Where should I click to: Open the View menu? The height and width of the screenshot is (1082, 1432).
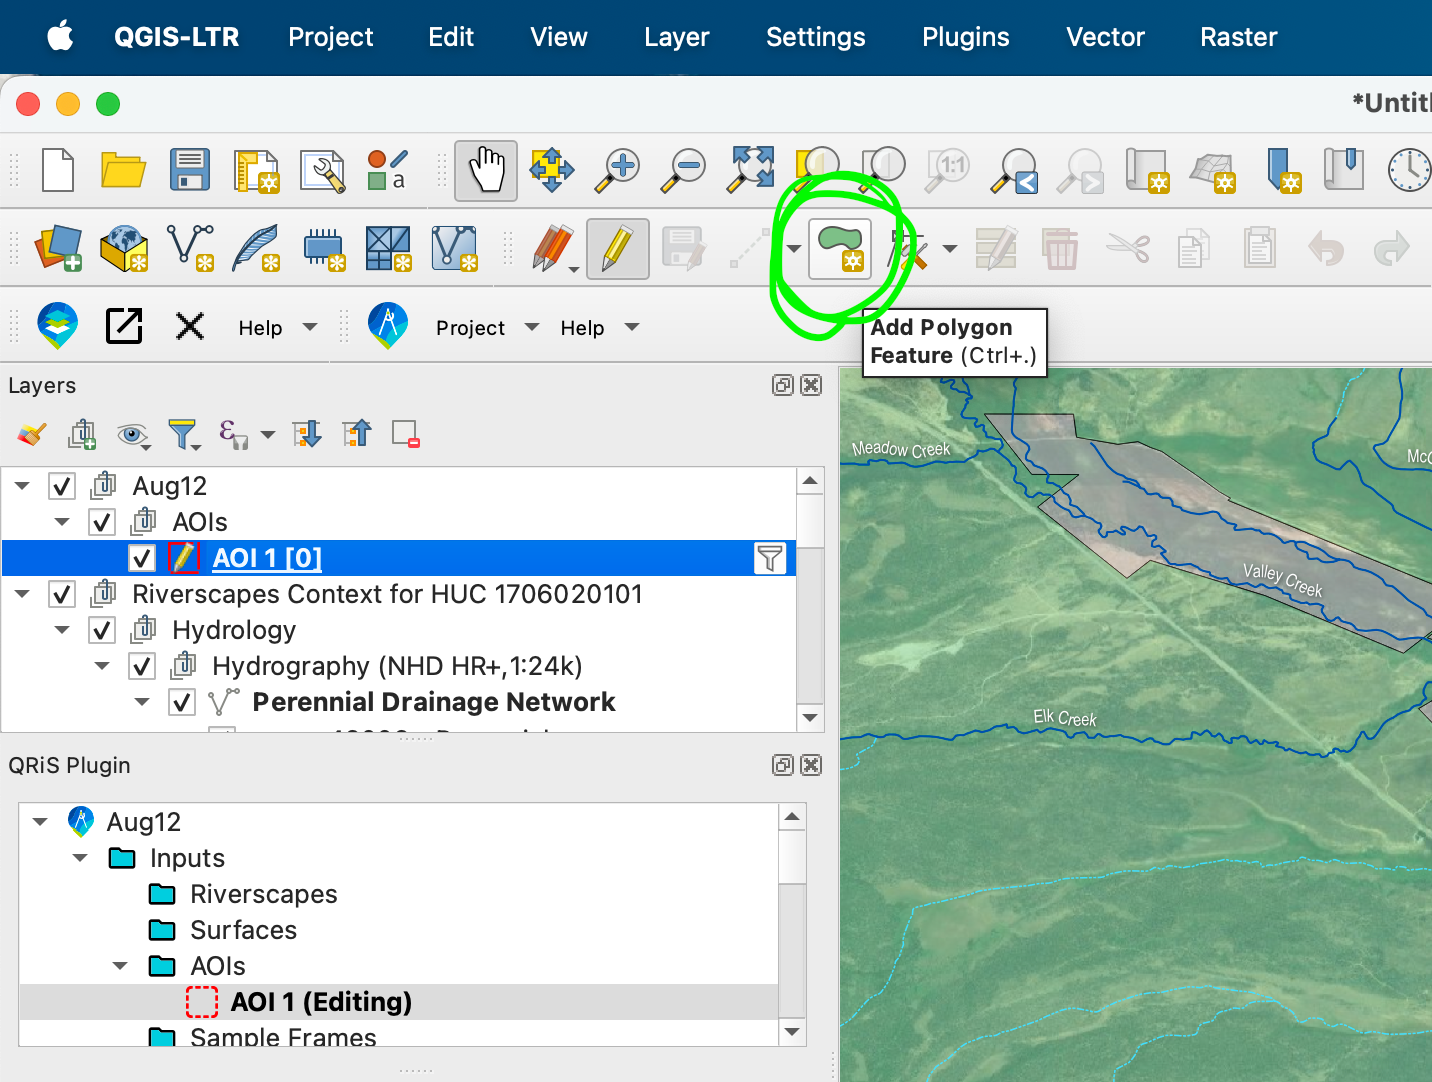tap(558, 37)
